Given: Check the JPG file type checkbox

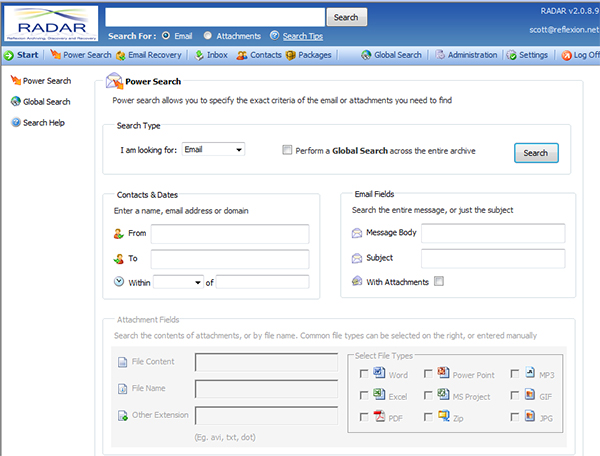Looking at the screenshot, I should tap(515, 417).
